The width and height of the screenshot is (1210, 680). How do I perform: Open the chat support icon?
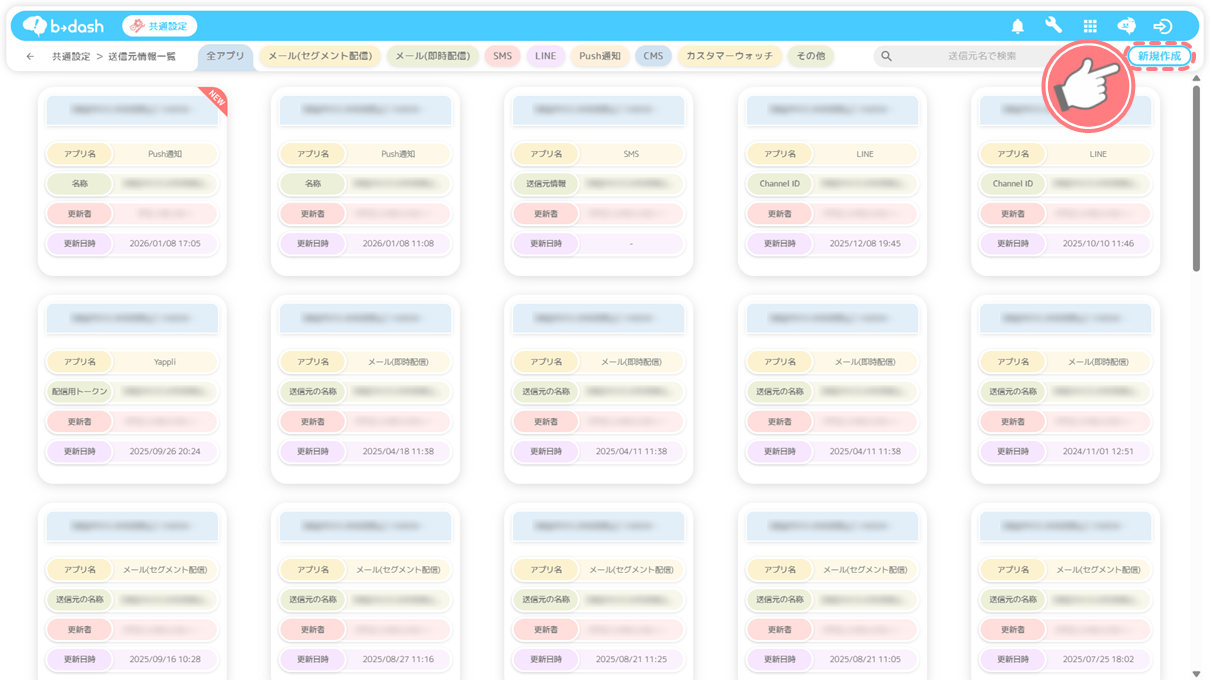coord(1126,26)
